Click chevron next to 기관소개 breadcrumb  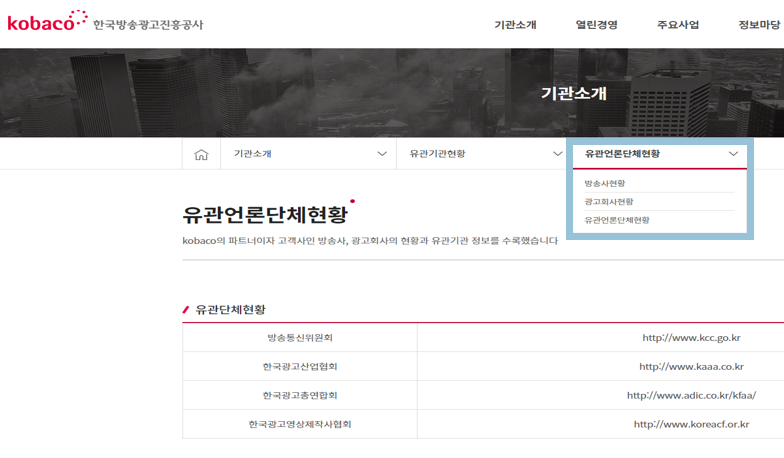[382, 154]
